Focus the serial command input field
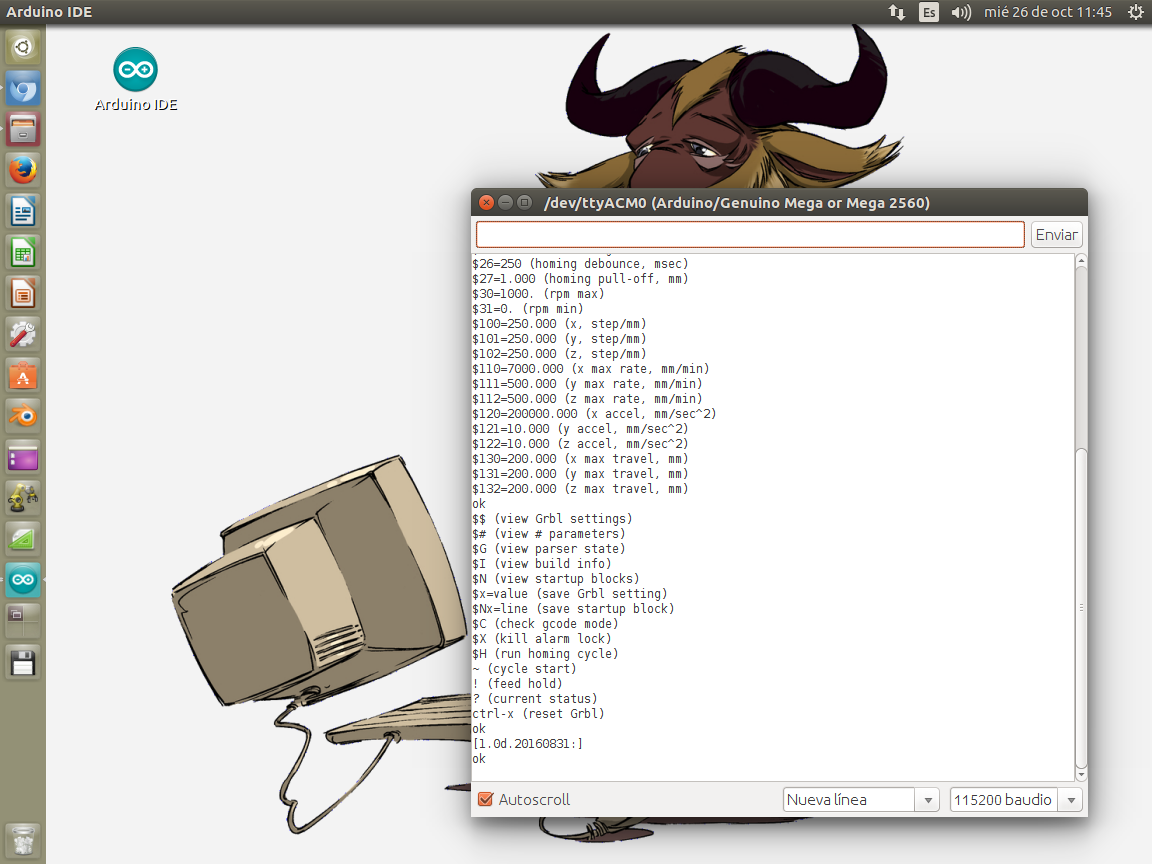The image size is (1152, 864). [750, 235]
